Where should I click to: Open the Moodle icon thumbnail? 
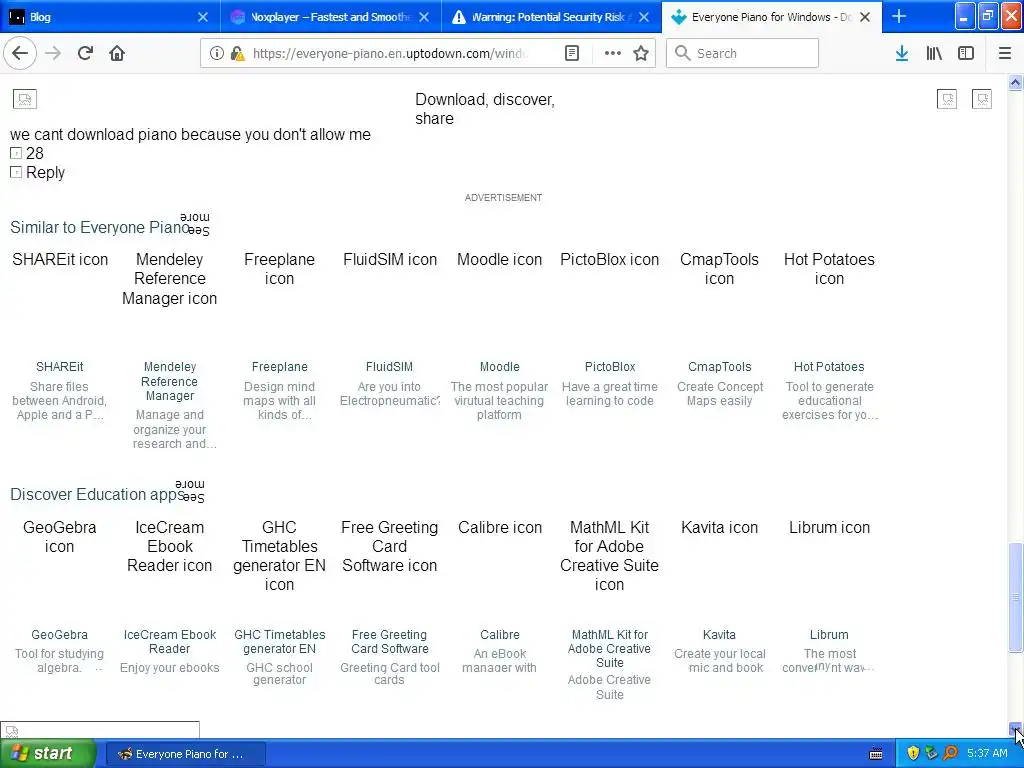click(x=500, y=259)
